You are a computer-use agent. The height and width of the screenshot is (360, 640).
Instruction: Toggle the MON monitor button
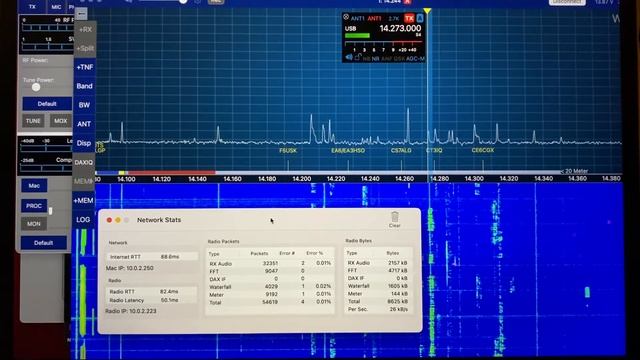pos(34,224)
